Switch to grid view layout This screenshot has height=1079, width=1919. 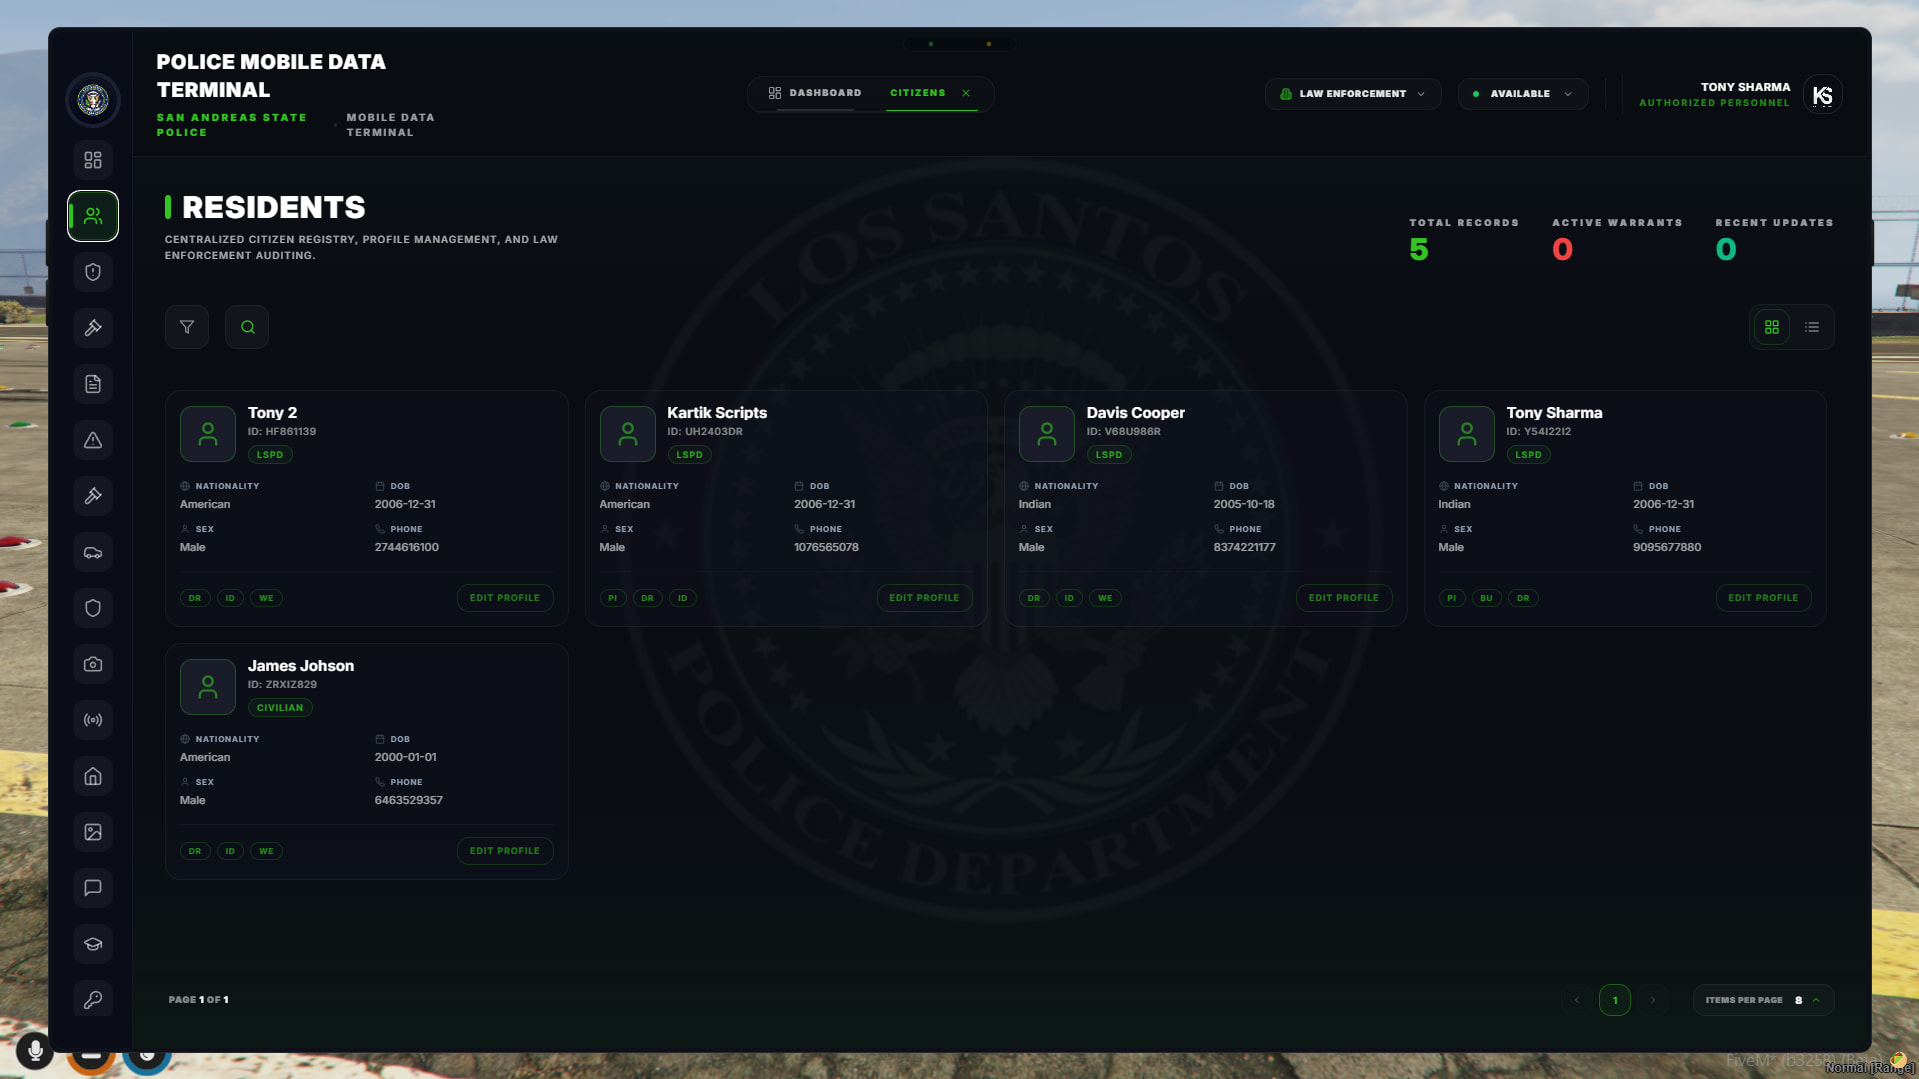1772,327
